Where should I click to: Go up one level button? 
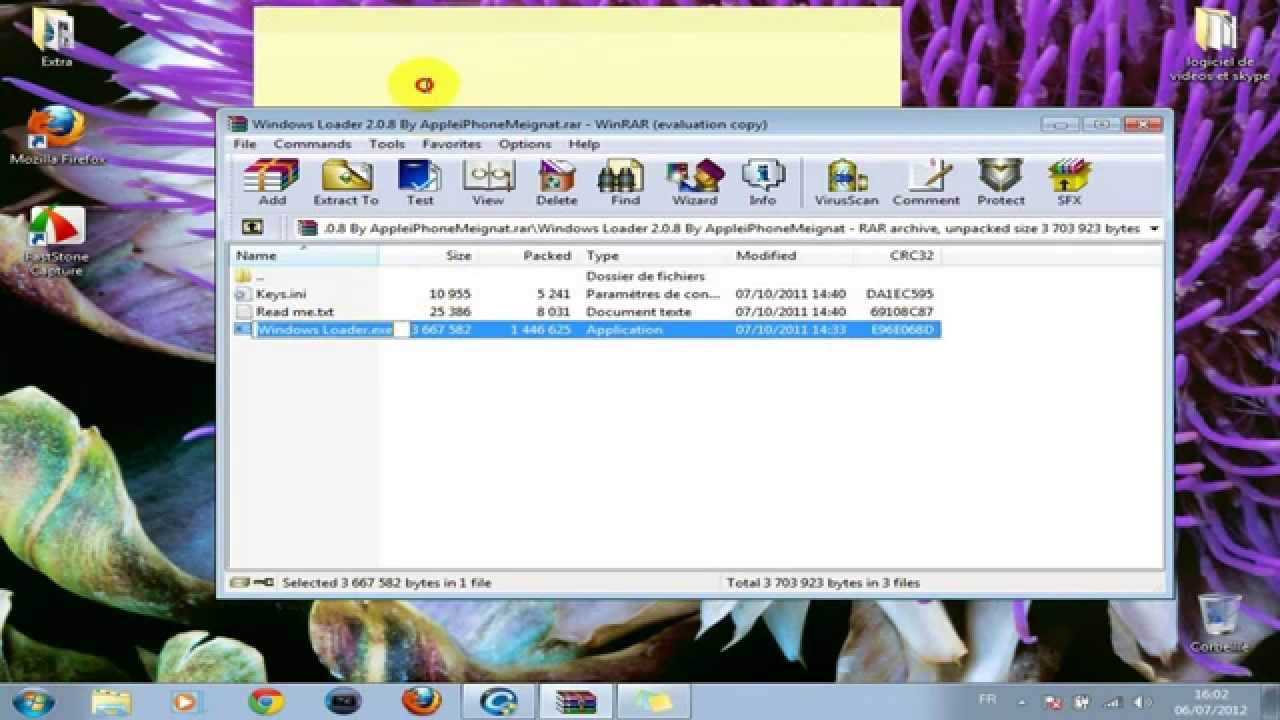pos(252,228)
